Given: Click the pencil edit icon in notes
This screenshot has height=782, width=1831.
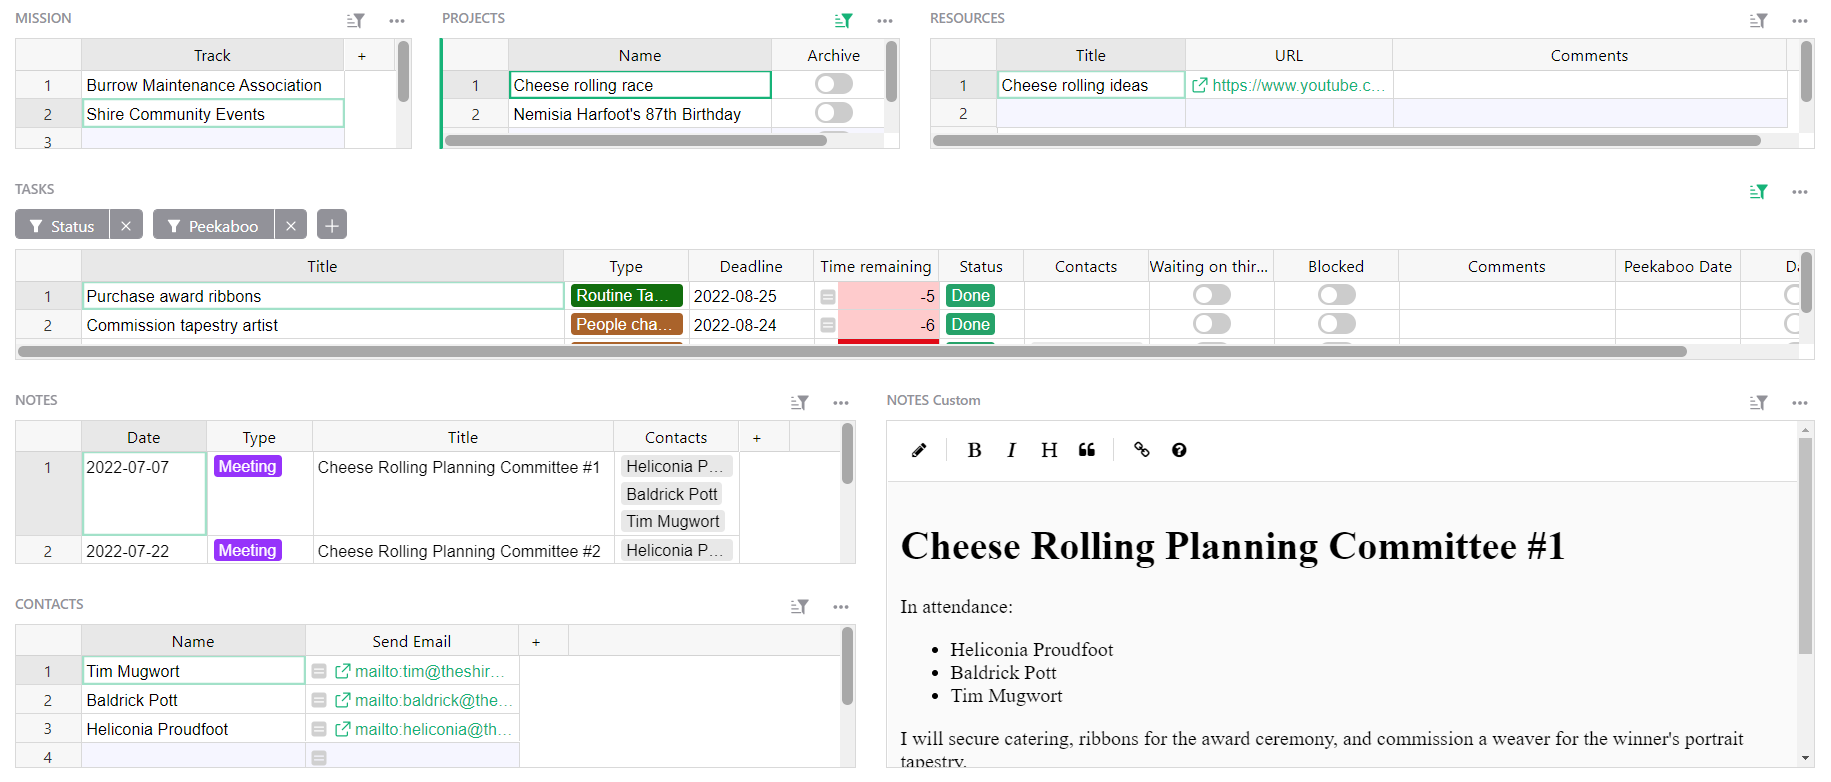Looking at the screenshot, I should [919, 450].
